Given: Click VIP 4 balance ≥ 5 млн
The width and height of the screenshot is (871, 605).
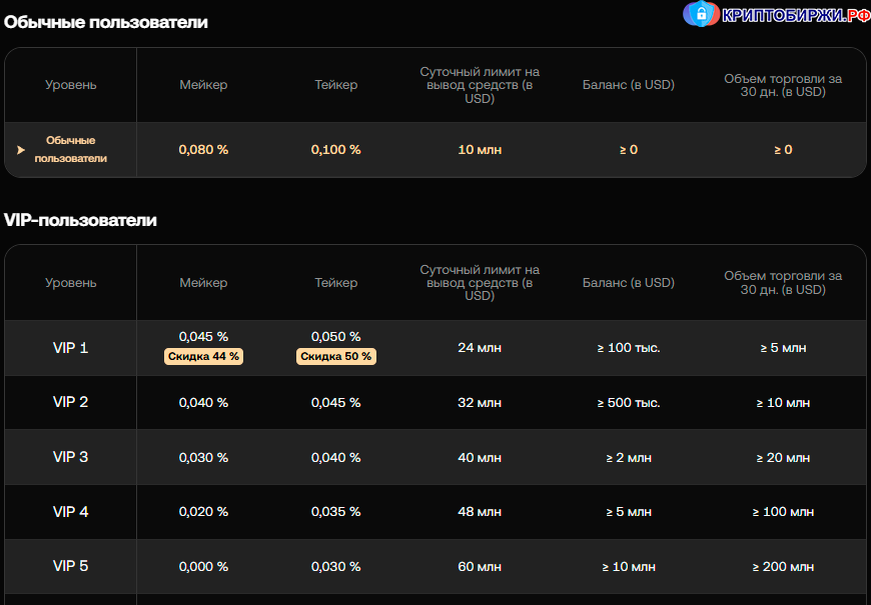Looking at the screenshot, I should point(629,512).
